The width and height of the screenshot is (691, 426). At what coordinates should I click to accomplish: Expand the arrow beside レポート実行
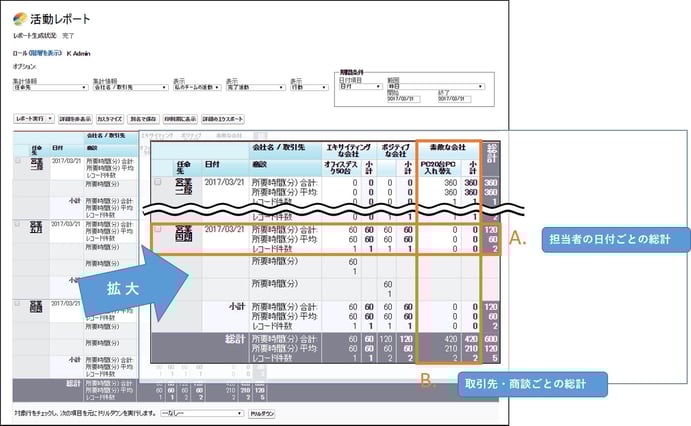click(50, 119)
